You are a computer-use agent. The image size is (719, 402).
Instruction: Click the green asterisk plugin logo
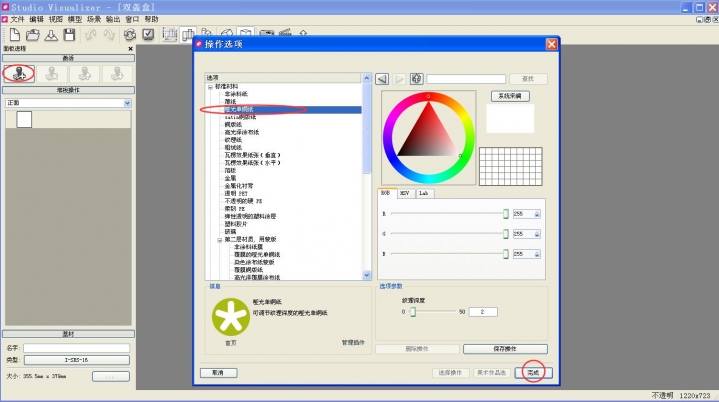230,316
